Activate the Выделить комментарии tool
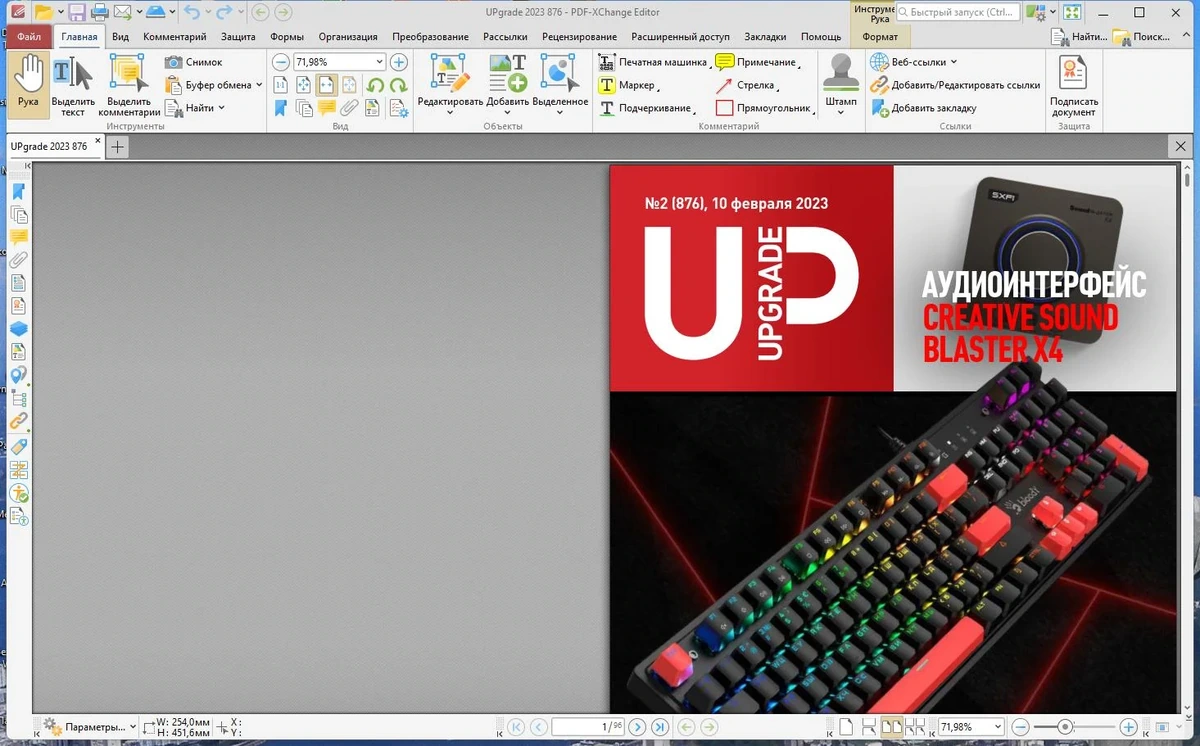1200x746 pixels. (129, 85)
